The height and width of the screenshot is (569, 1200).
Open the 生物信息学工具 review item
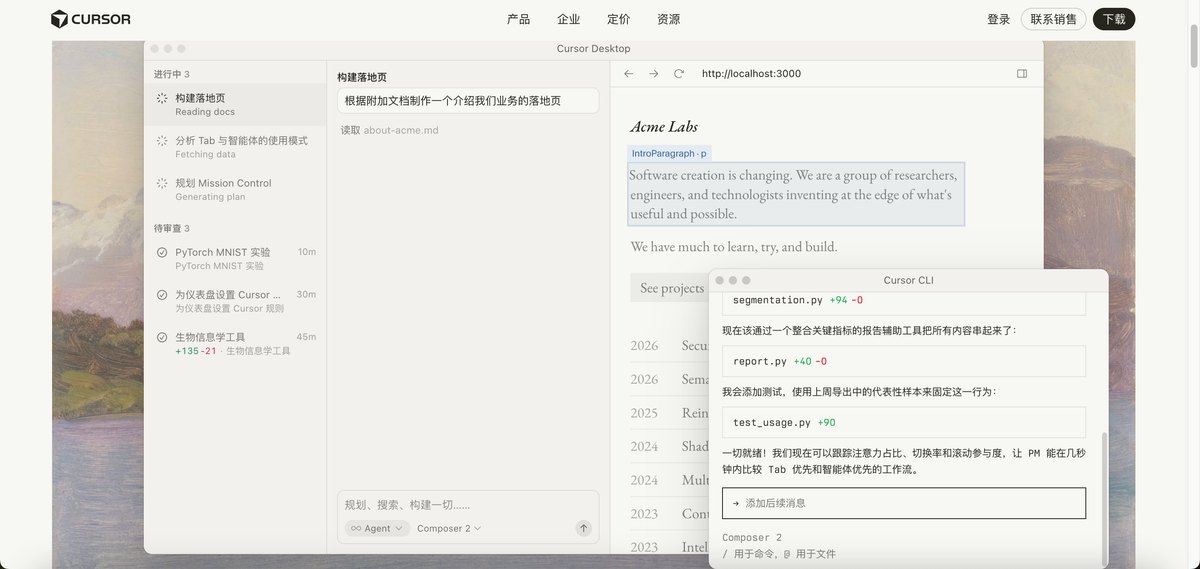click(235, 343)
